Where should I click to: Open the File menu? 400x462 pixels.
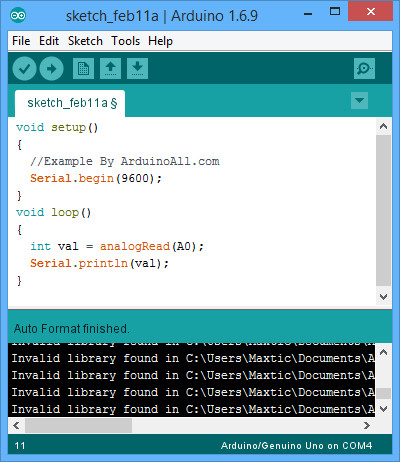click(21, 41)
